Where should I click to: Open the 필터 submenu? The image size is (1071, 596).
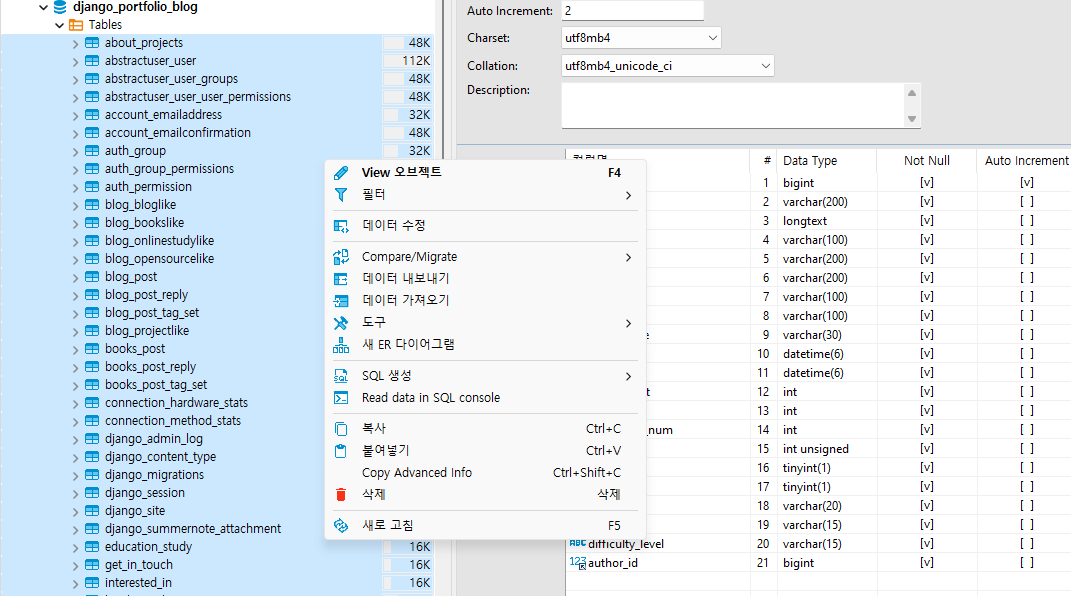[485, 195]
